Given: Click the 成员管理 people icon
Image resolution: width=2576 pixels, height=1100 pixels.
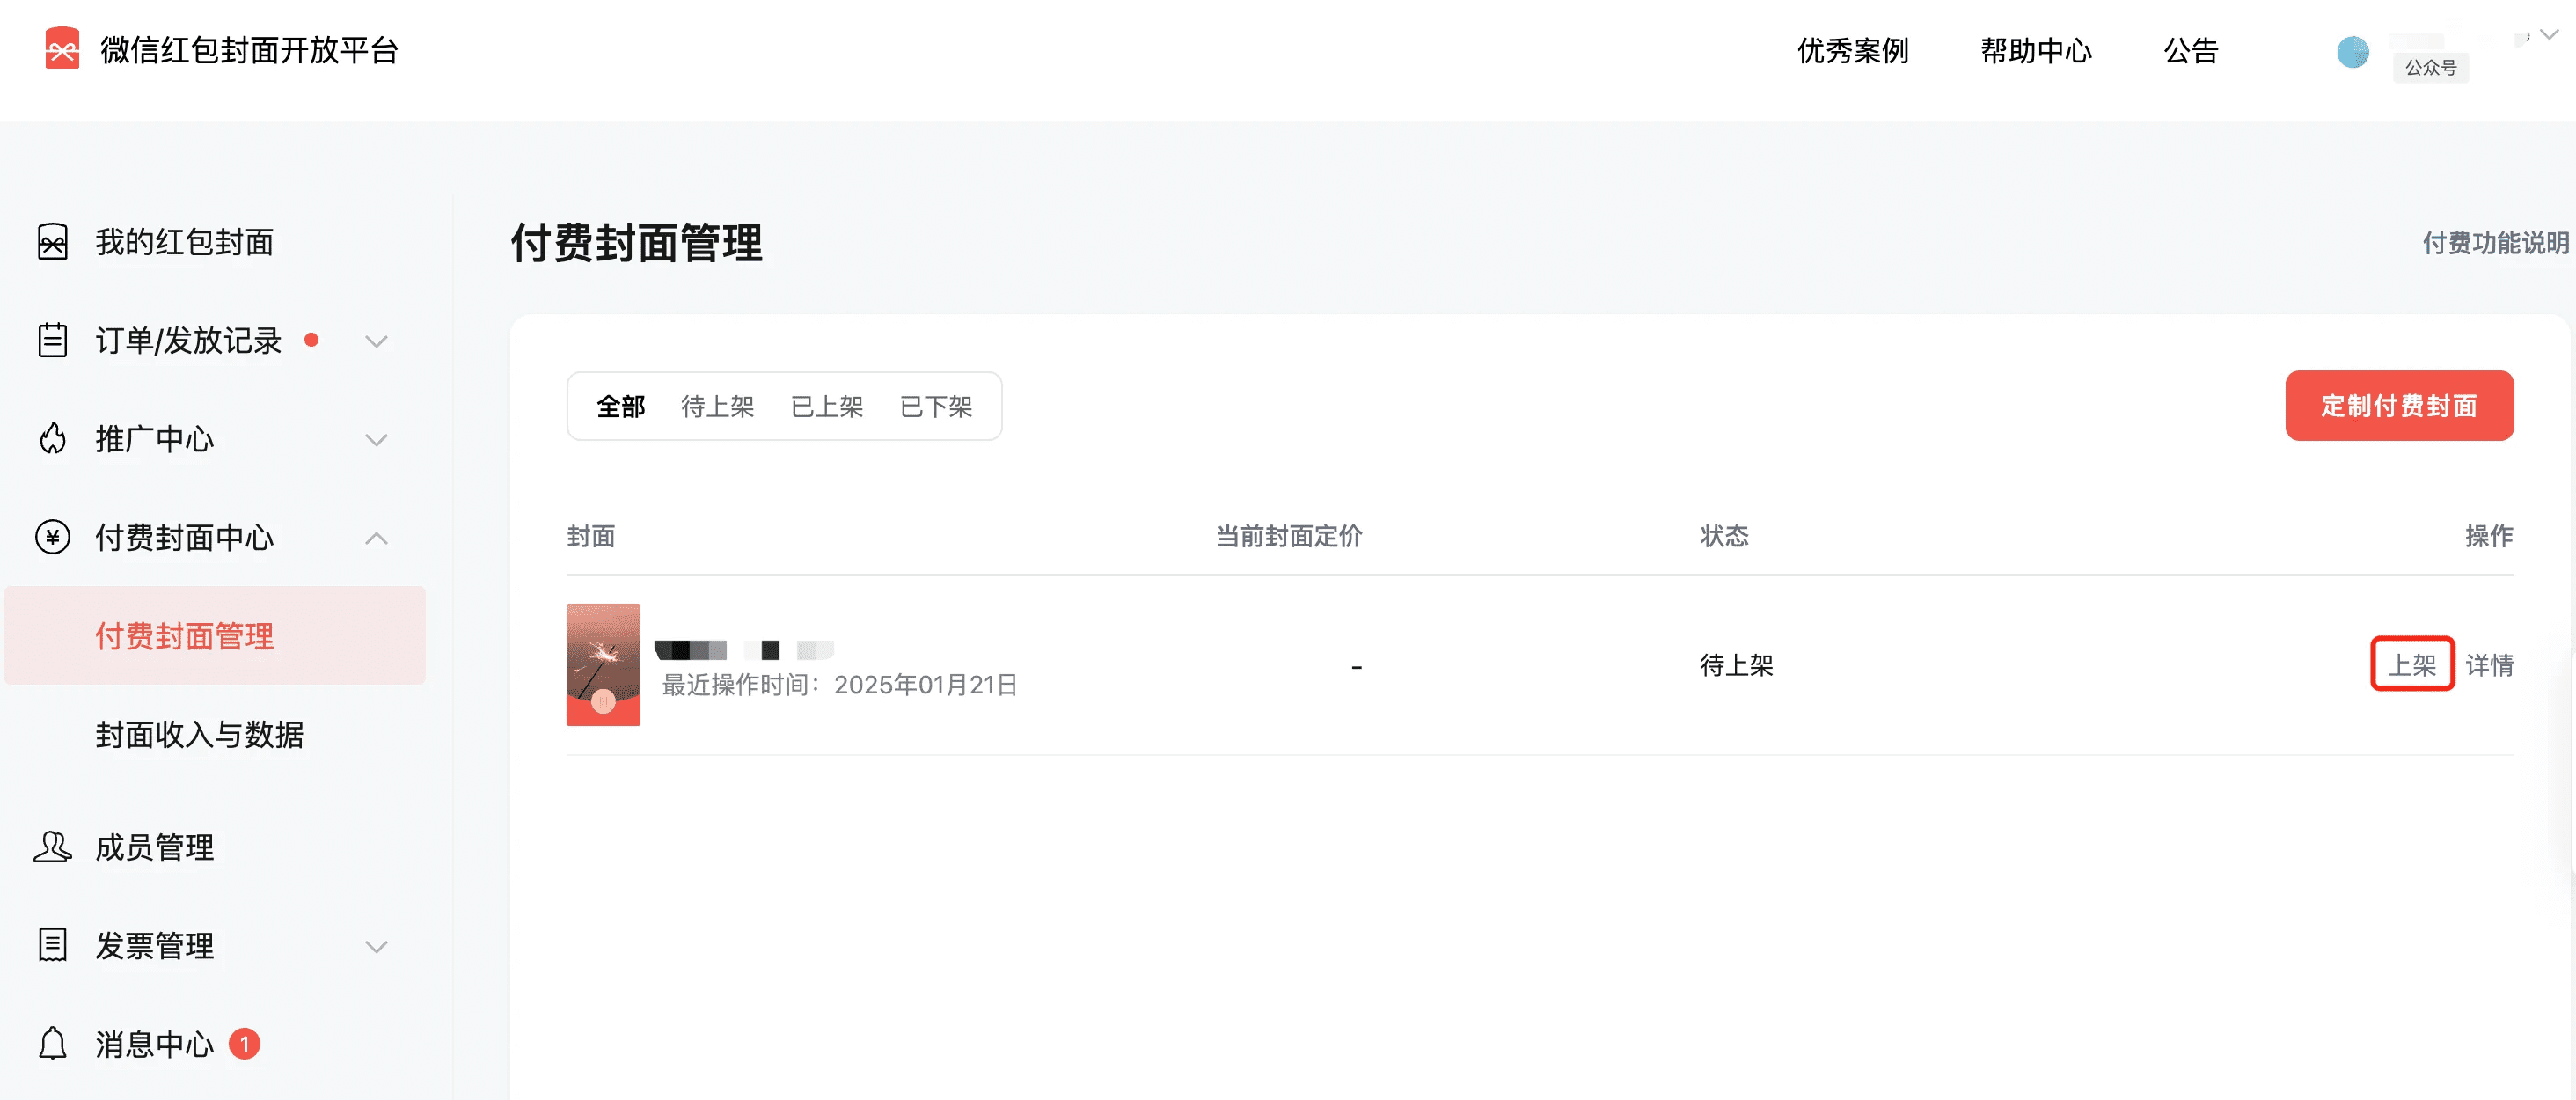Looking at the screenshot, I should 53,847.
